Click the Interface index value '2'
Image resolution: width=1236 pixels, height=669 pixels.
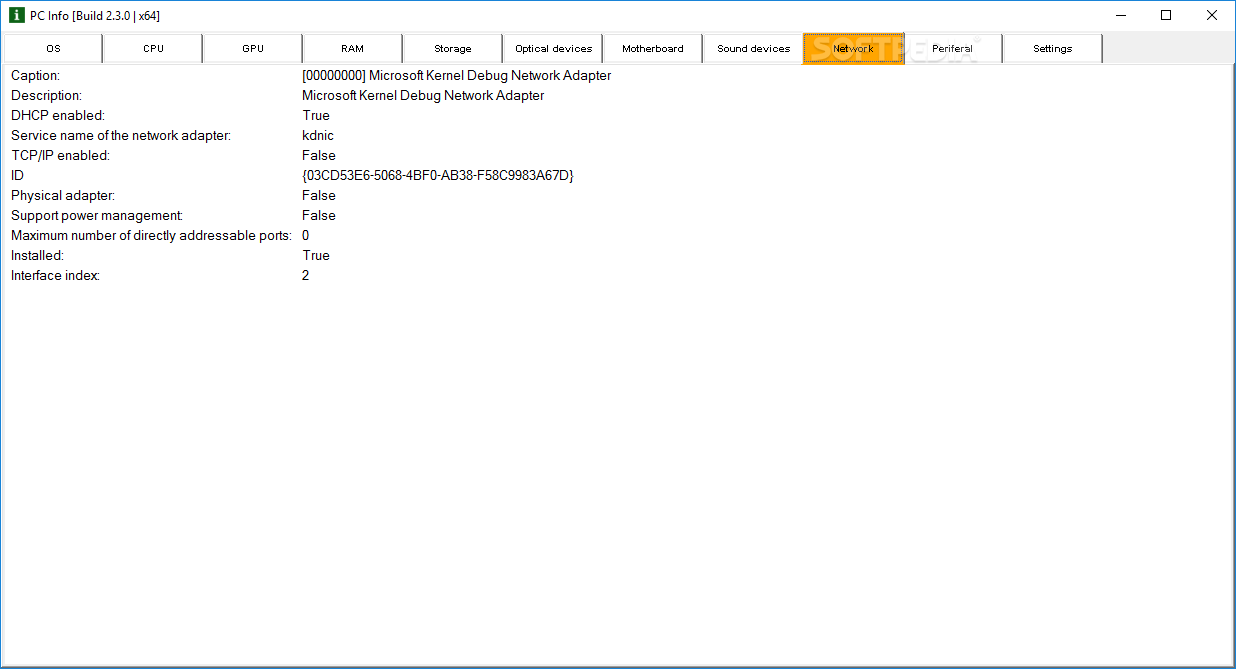click(306, 276)
